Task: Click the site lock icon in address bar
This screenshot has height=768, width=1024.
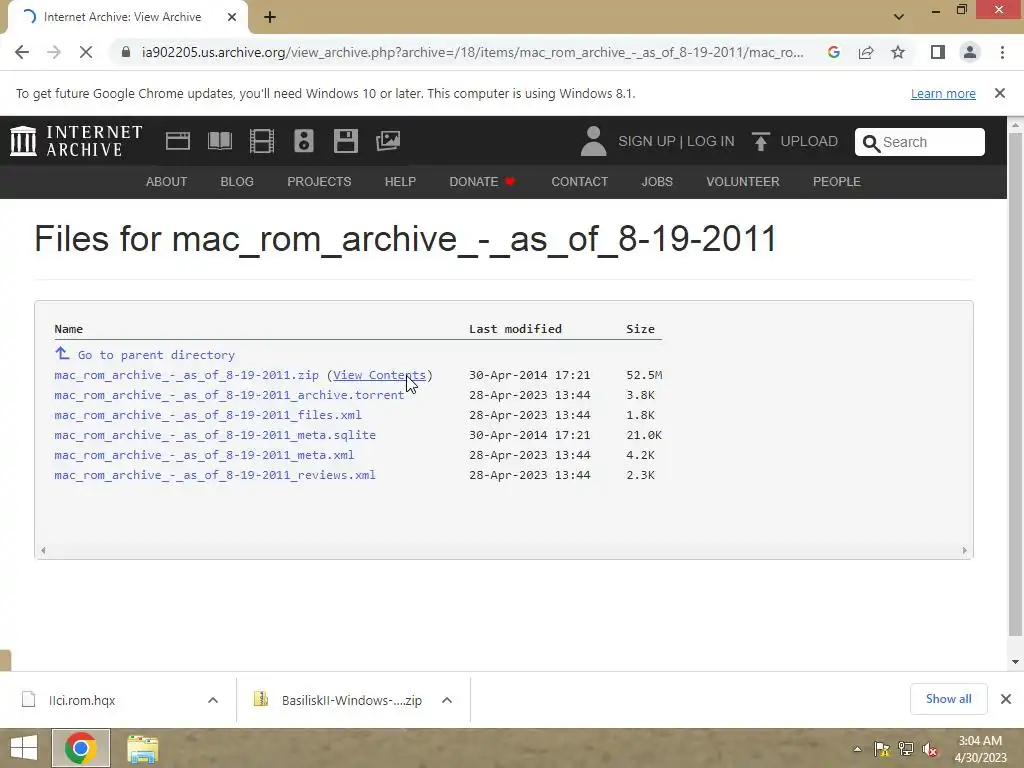Action: 126,52
